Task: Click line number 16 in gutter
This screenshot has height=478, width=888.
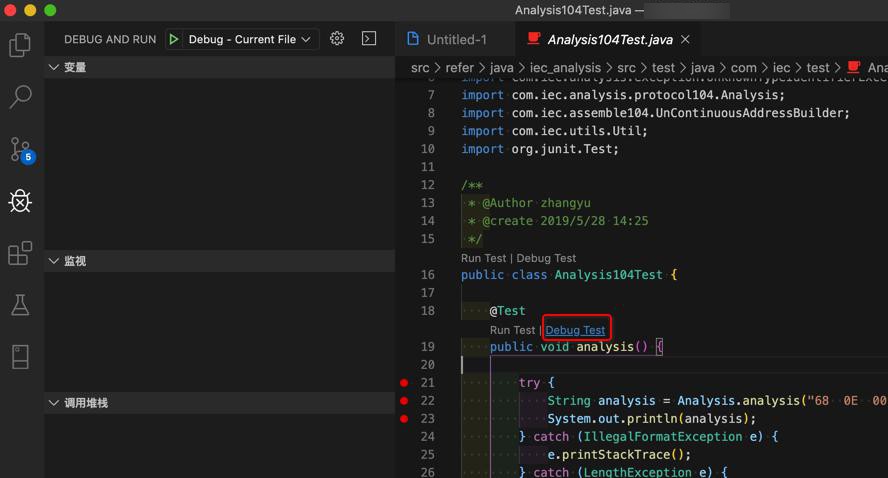Action: pyautogui.click(x=428, y=275)
